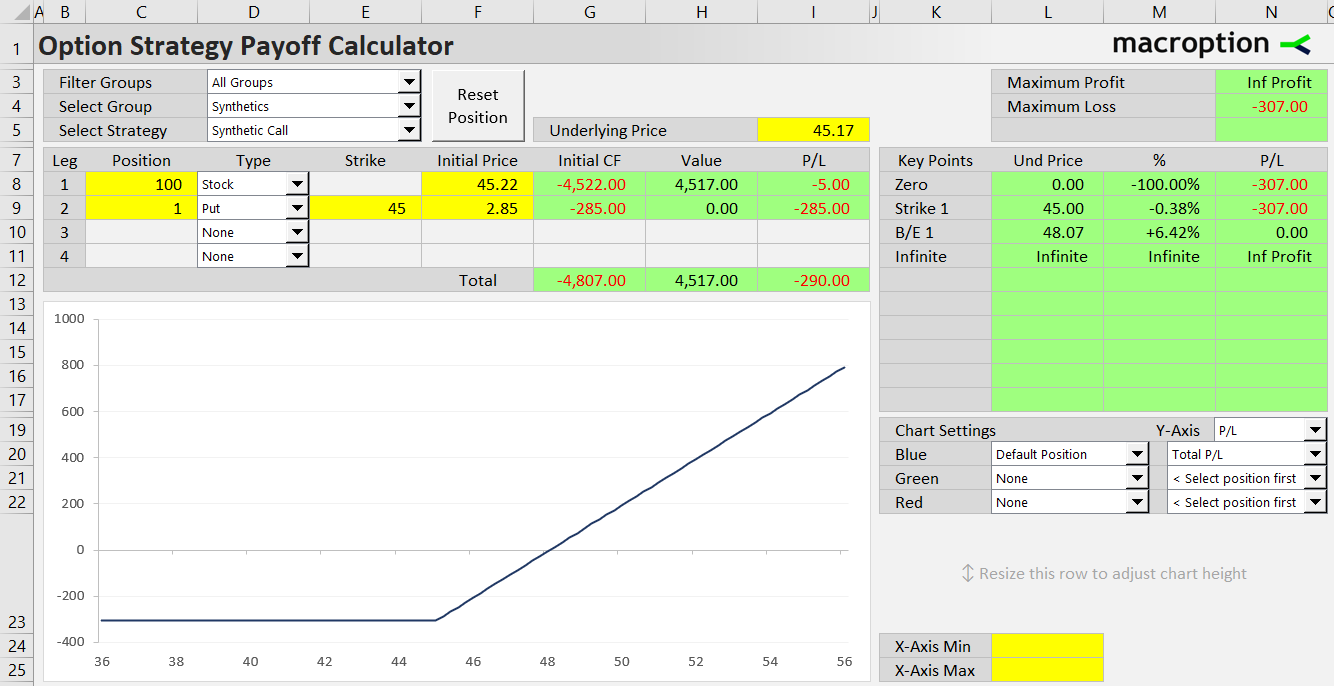Viewport: 1334px width, 686px height.
Task: Select Leg 1 Position cell 100
Action: click(141, 184)
